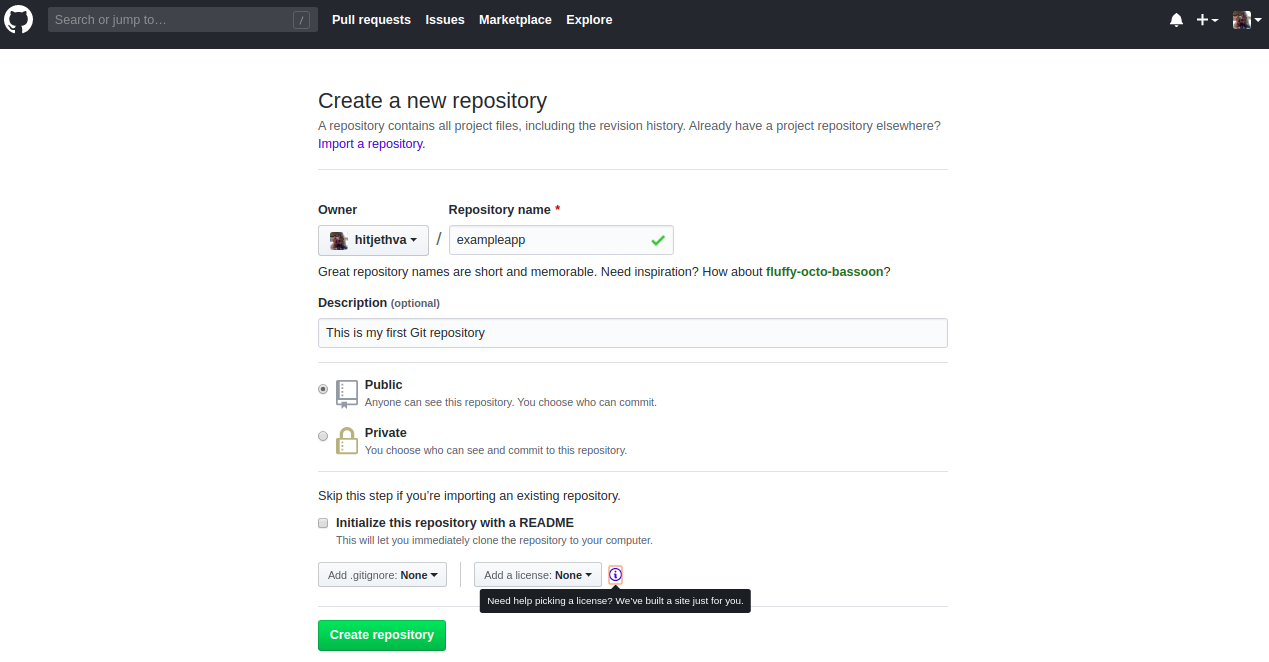Screen dimensions: 1269x662
Task: Open Marketplace from the top nav
Action: (x=515, y=20)
